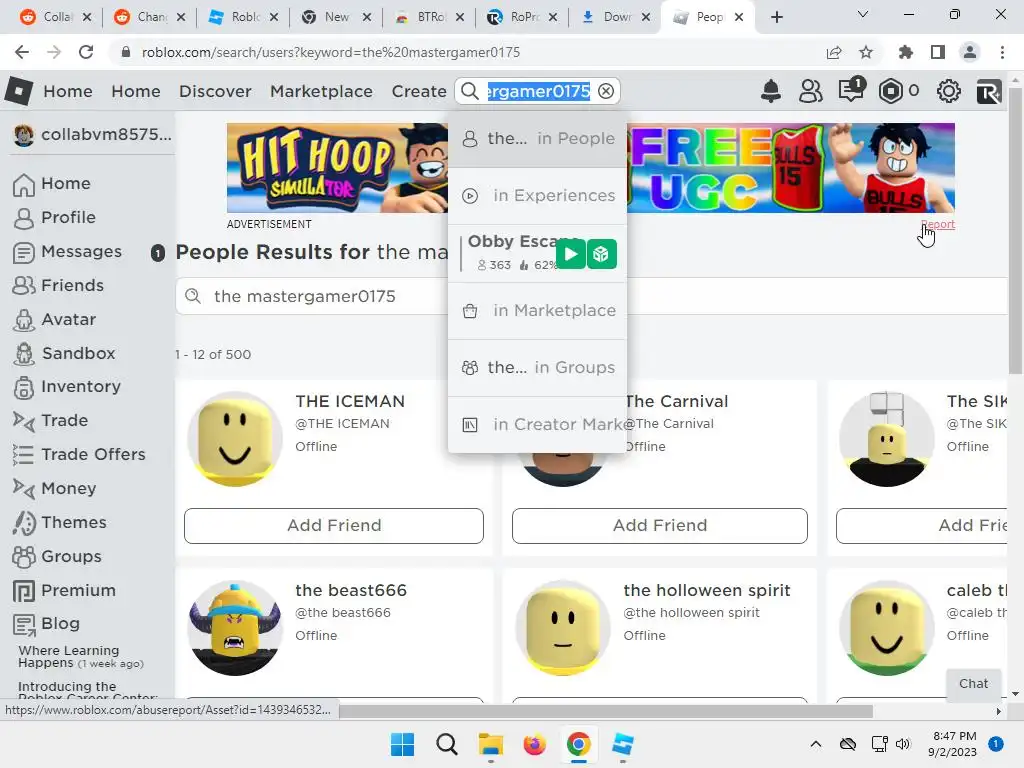Image resolution: width=1024 pixels, height=768 pixels.
Task: Open THE ICEMAN avatar thumbnail
Action: (x=234, y=439)
